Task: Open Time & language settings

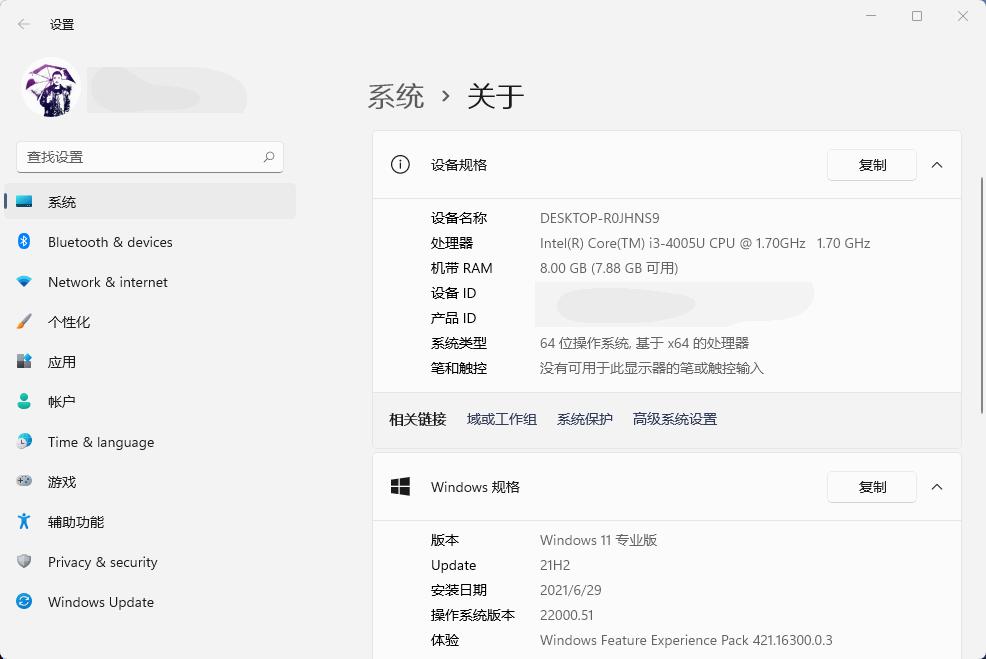Action: coord(100,442)
